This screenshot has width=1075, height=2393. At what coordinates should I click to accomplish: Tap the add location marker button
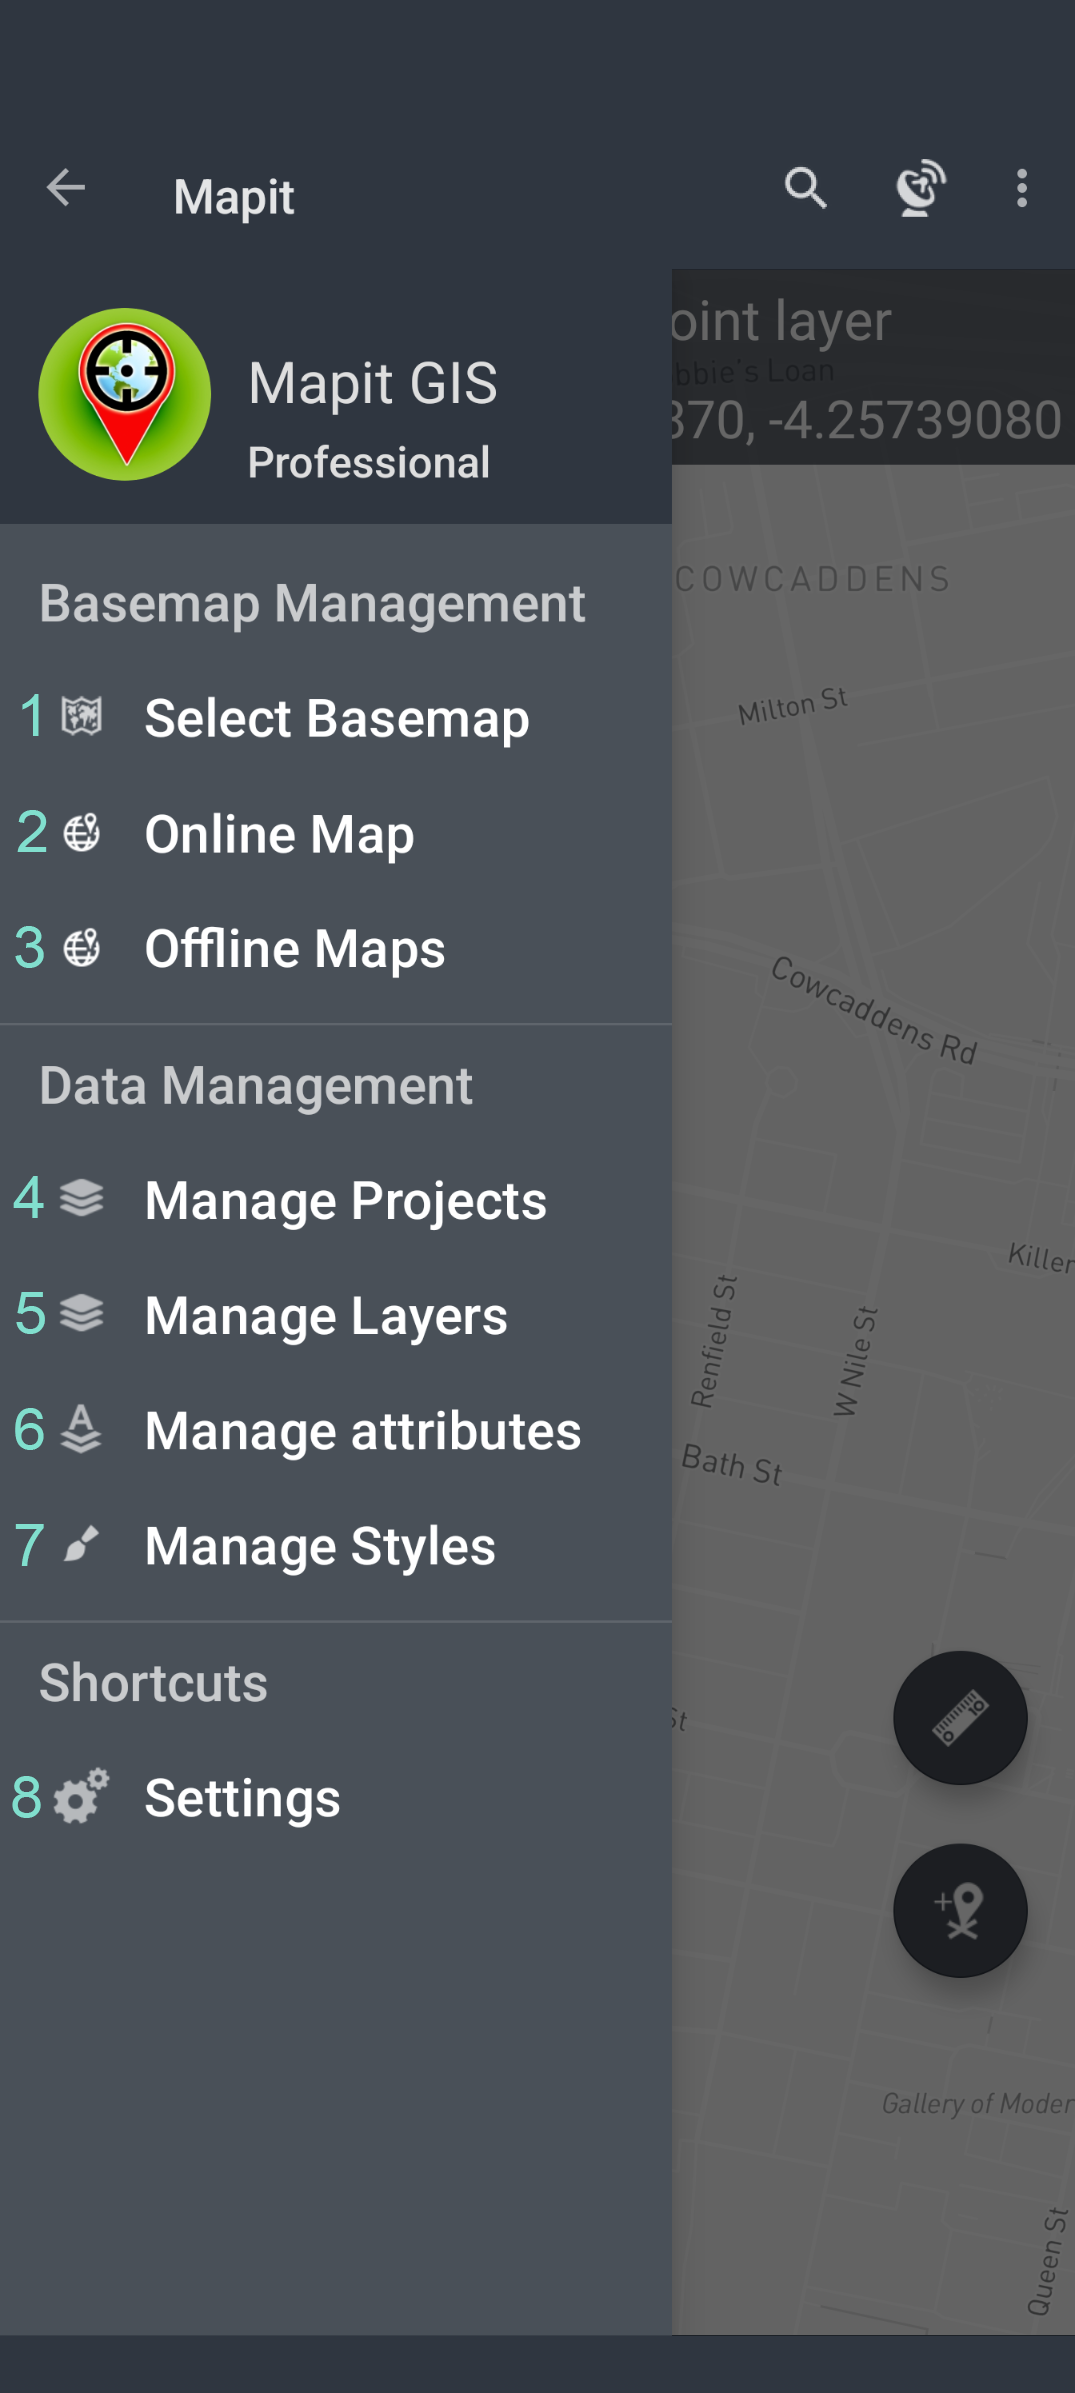tap(959, 1910)
